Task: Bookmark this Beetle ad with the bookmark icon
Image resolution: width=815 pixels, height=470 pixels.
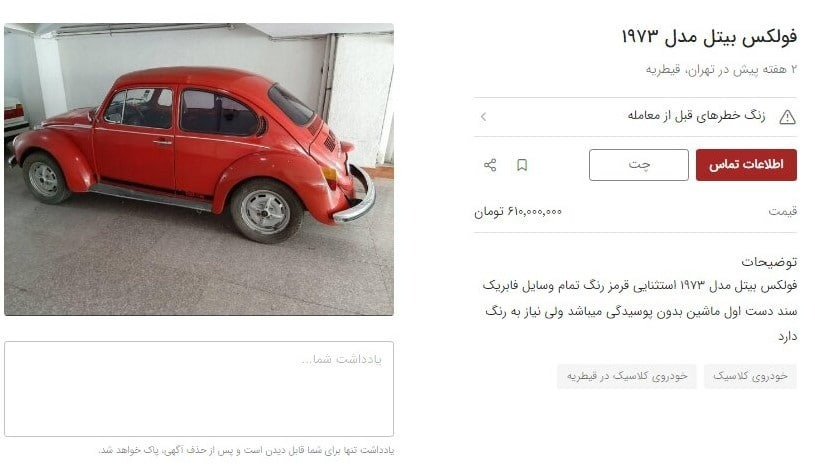Action: 522,165
